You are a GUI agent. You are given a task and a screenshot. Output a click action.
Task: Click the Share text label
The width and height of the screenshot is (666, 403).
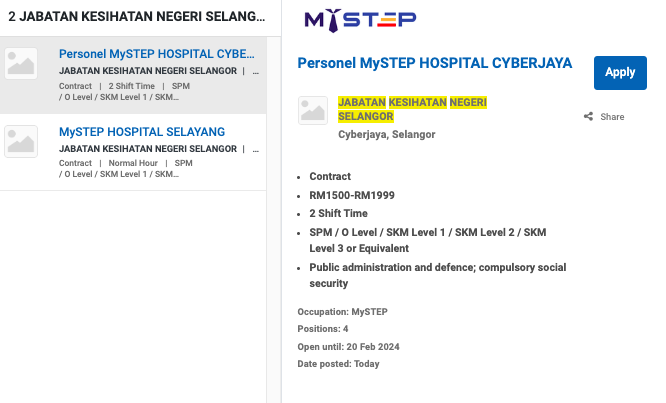click(612, 117)
